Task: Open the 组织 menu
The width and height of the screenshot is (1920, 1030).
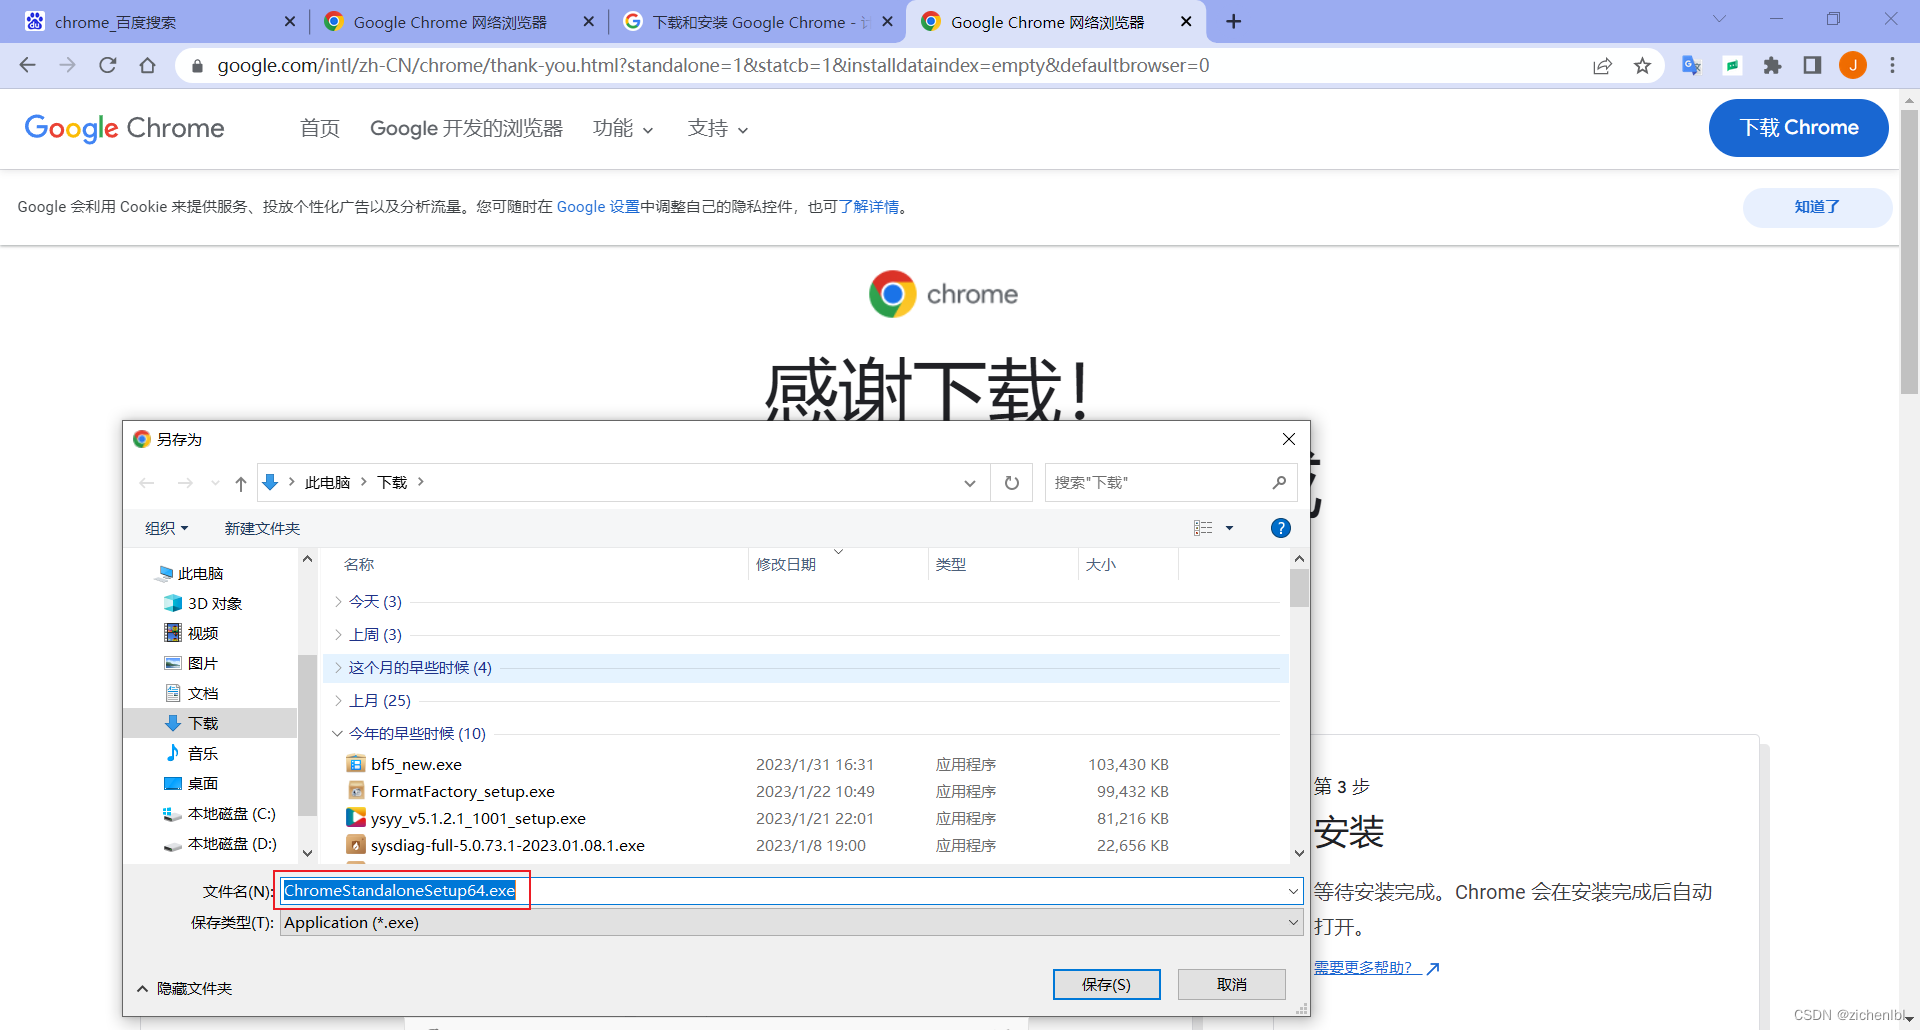Action: point(166,528)
